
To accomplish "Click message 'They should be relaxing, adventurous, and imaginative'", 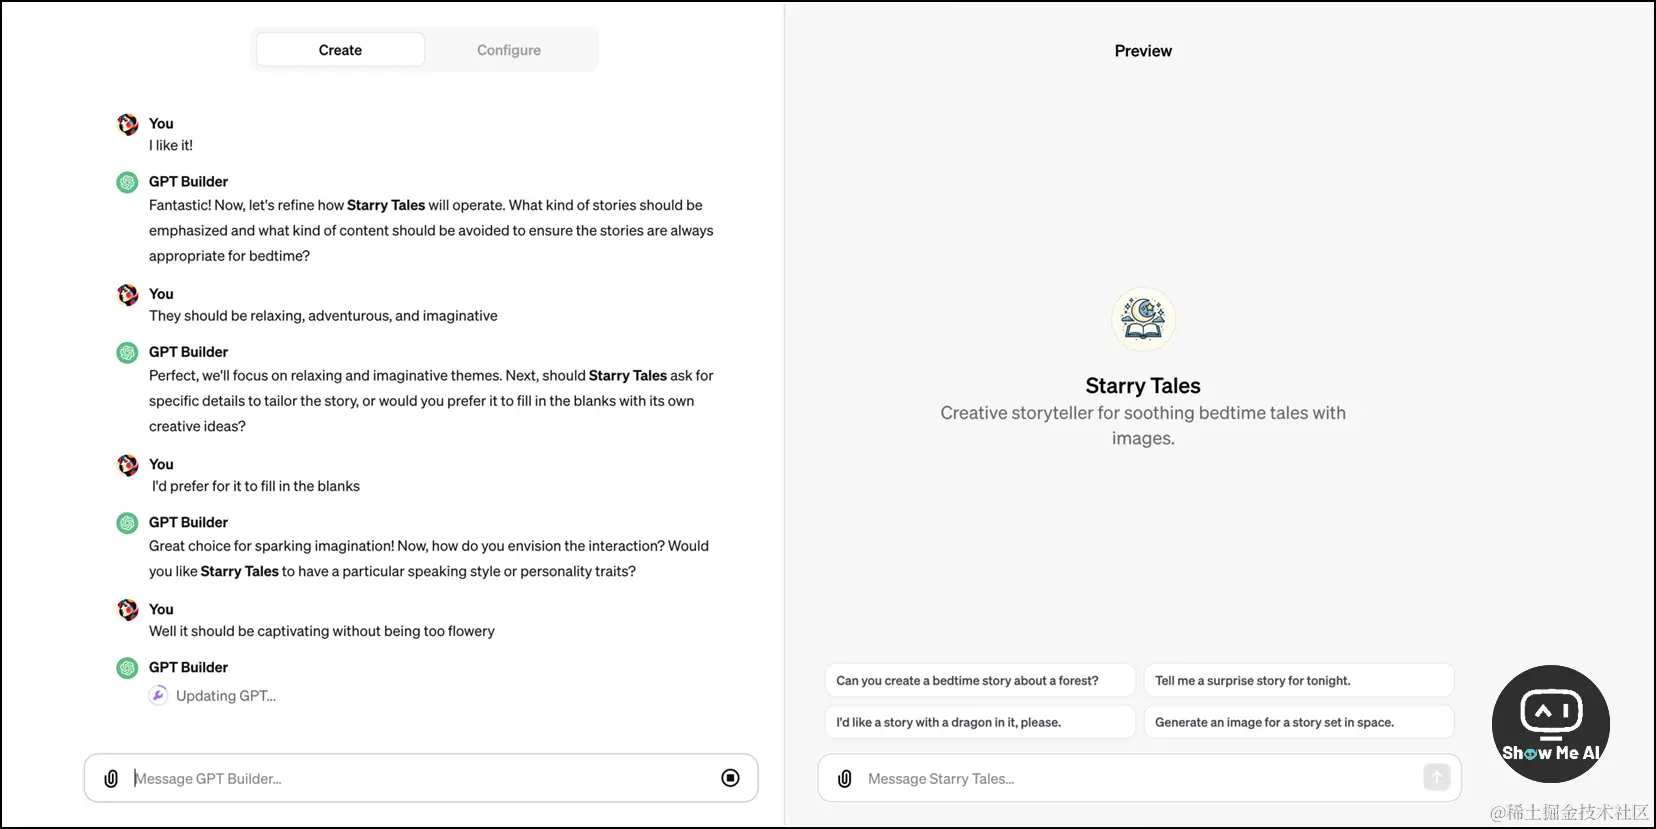I will 323,316.
